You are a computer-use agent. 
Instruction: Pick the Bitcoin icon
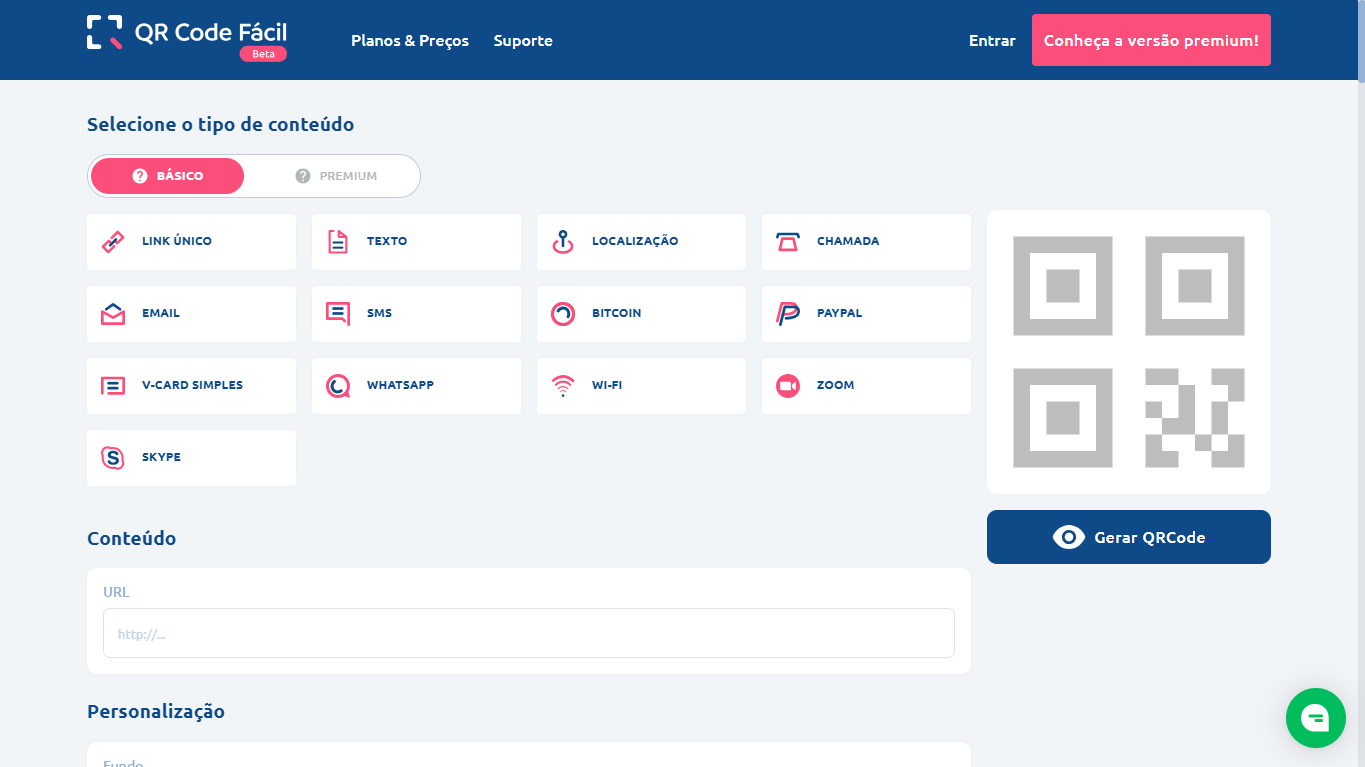point(563,314)
